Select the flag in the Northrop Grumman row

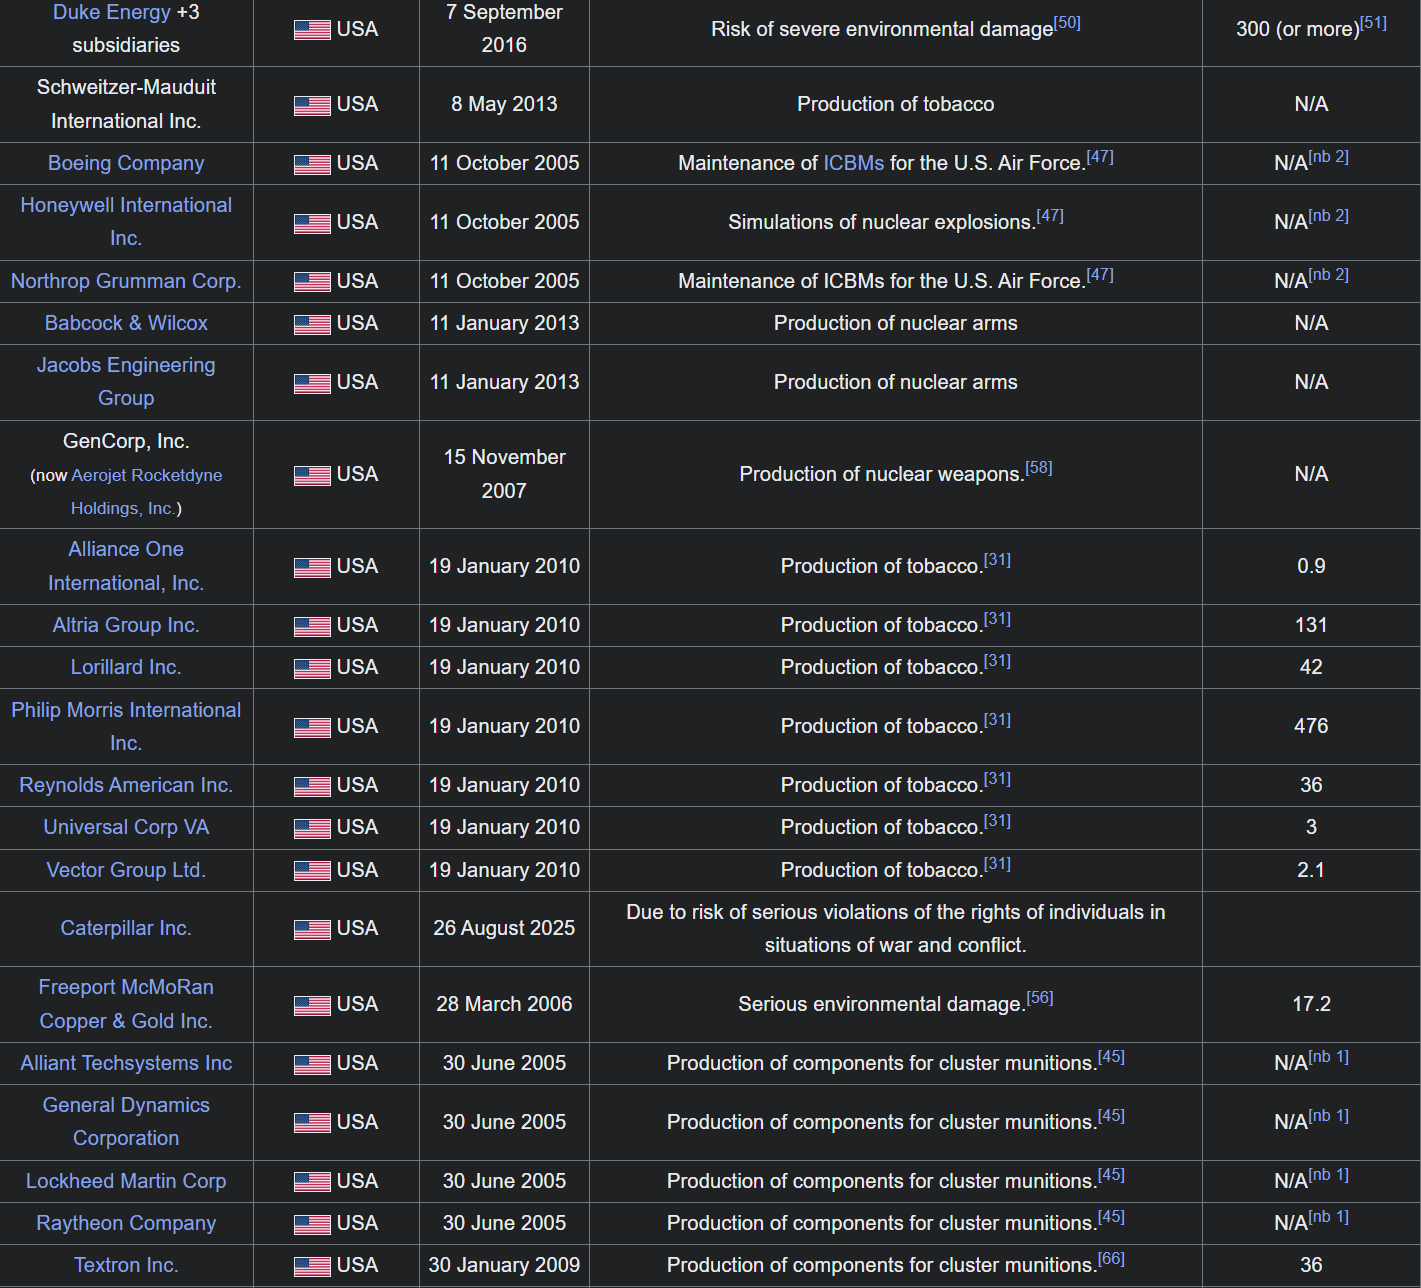coord(312,282)
